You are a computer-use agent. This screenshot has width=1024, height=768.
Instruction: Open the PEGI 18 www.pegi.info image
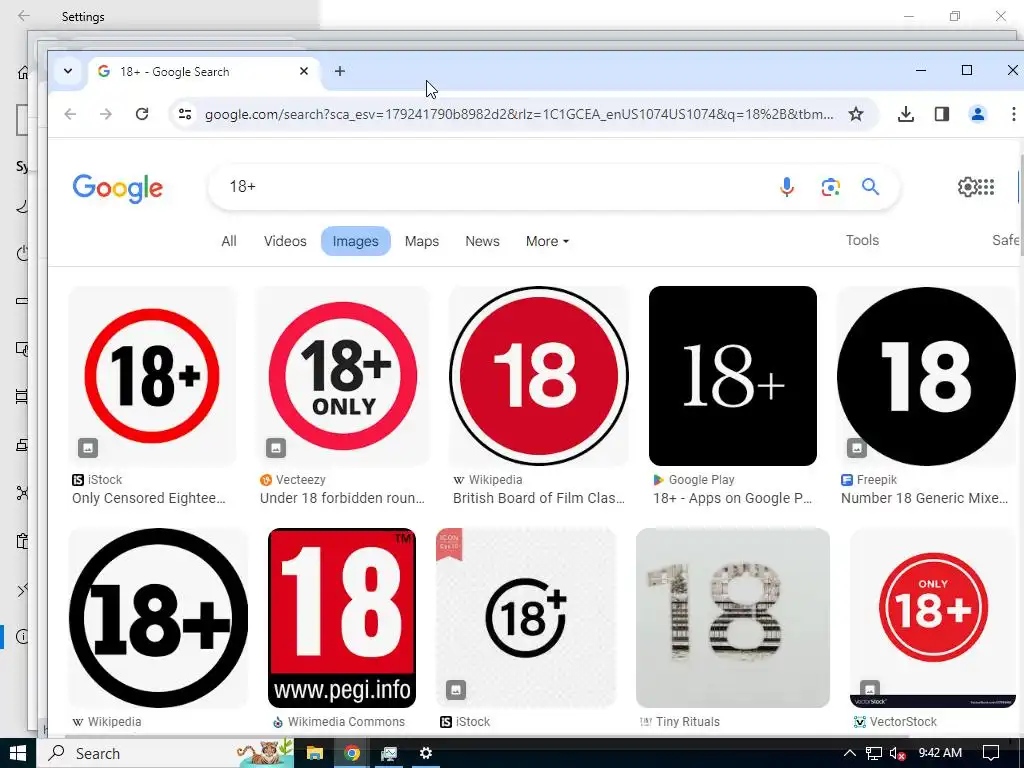click(x=342, y=618)
